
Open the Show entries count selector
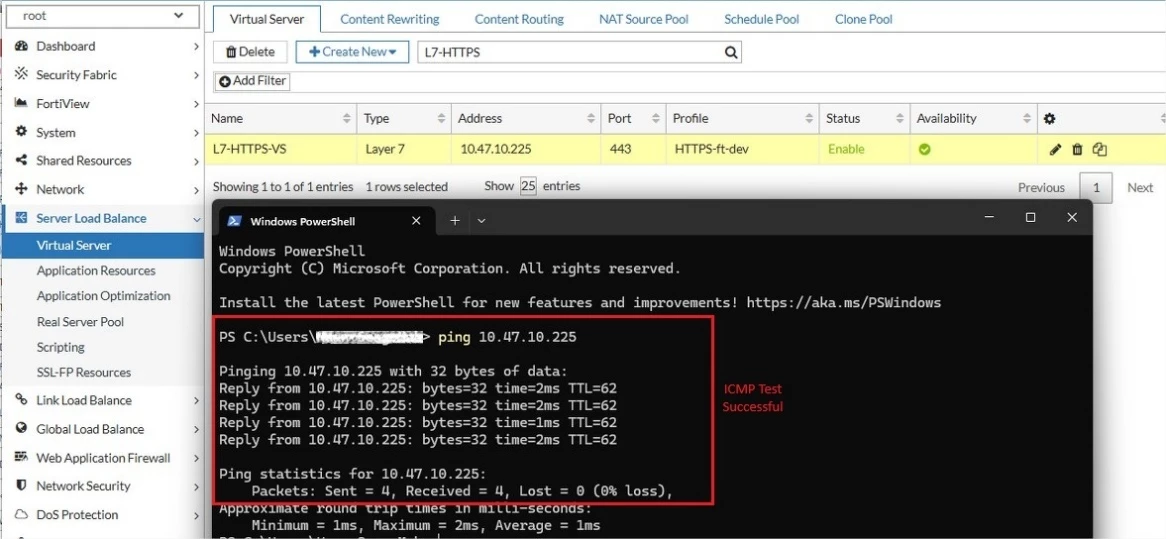point(528,186)
